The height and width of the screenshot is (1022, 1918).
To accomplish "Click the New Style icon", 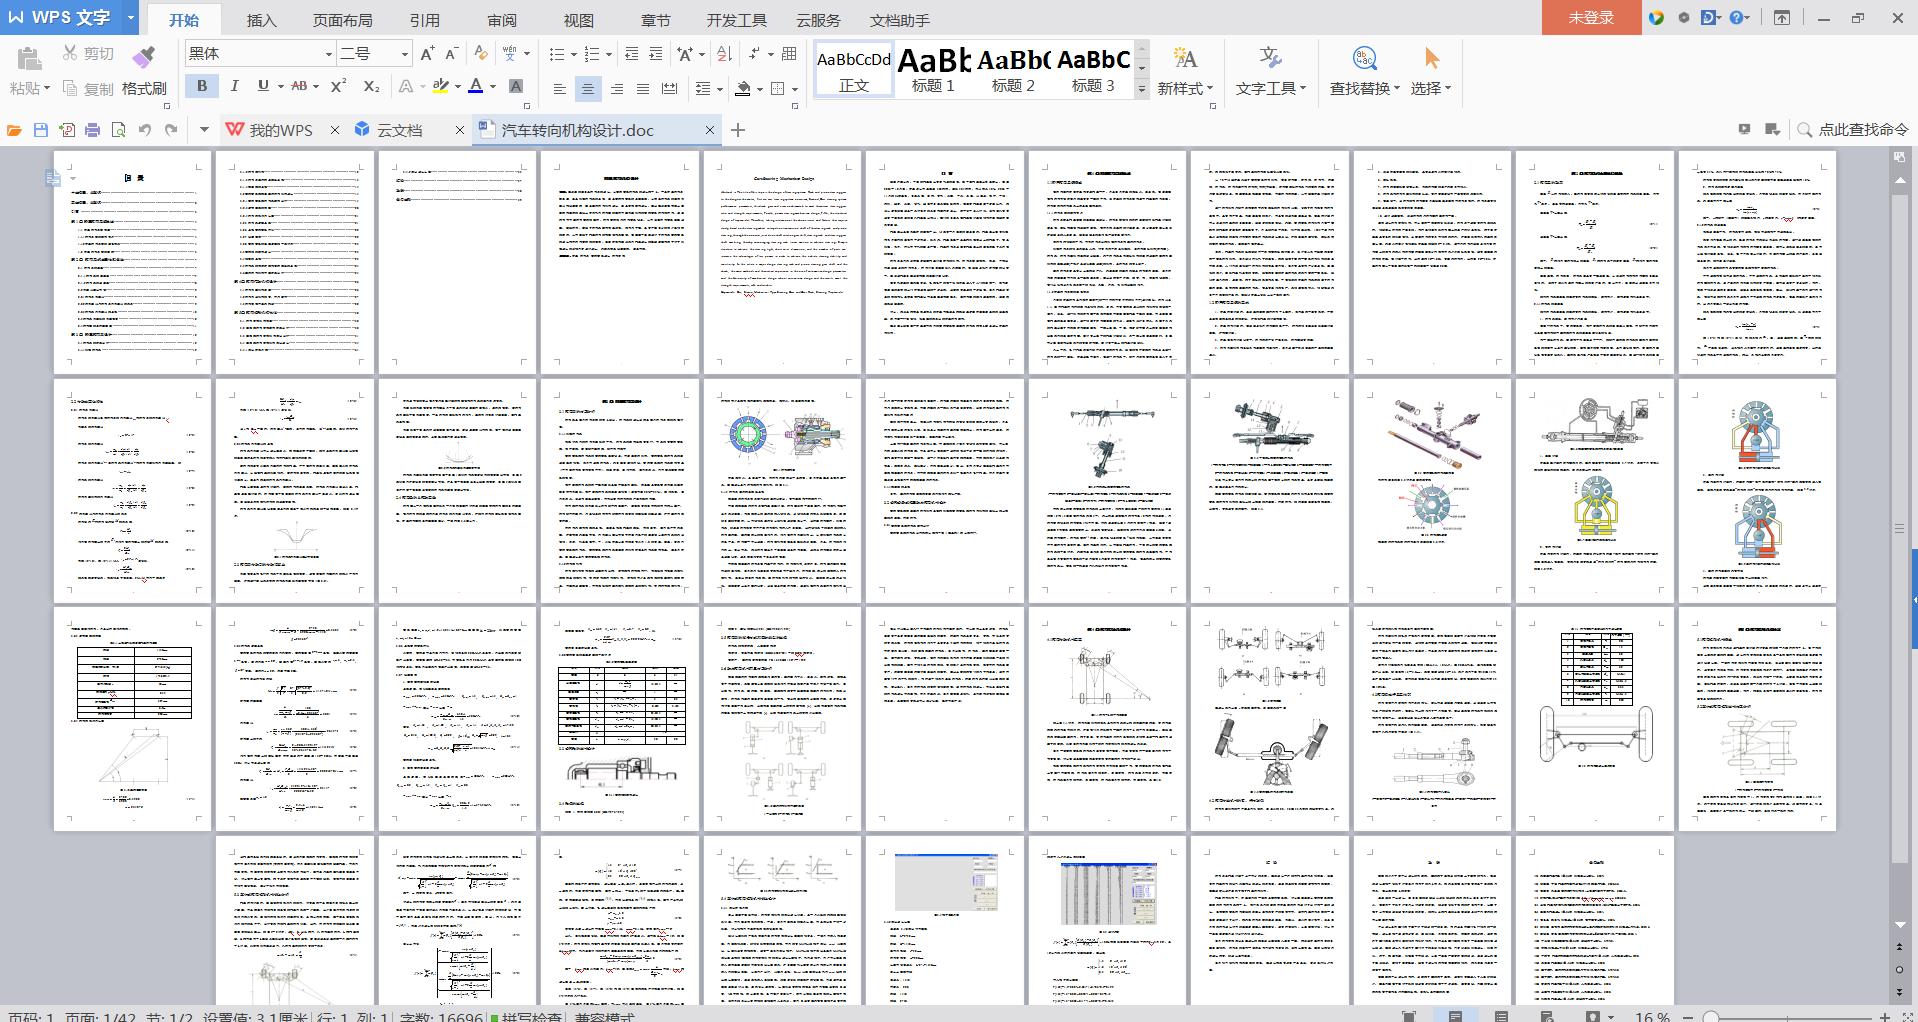I will click(x=1185, y=58).
